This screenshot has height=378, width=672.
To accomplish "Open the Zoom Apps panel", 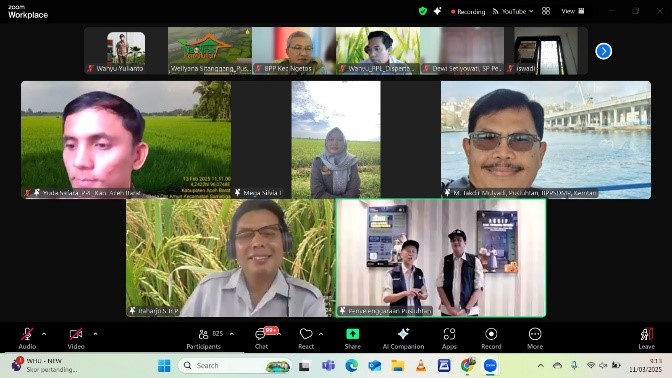I will tap(449, 338).
